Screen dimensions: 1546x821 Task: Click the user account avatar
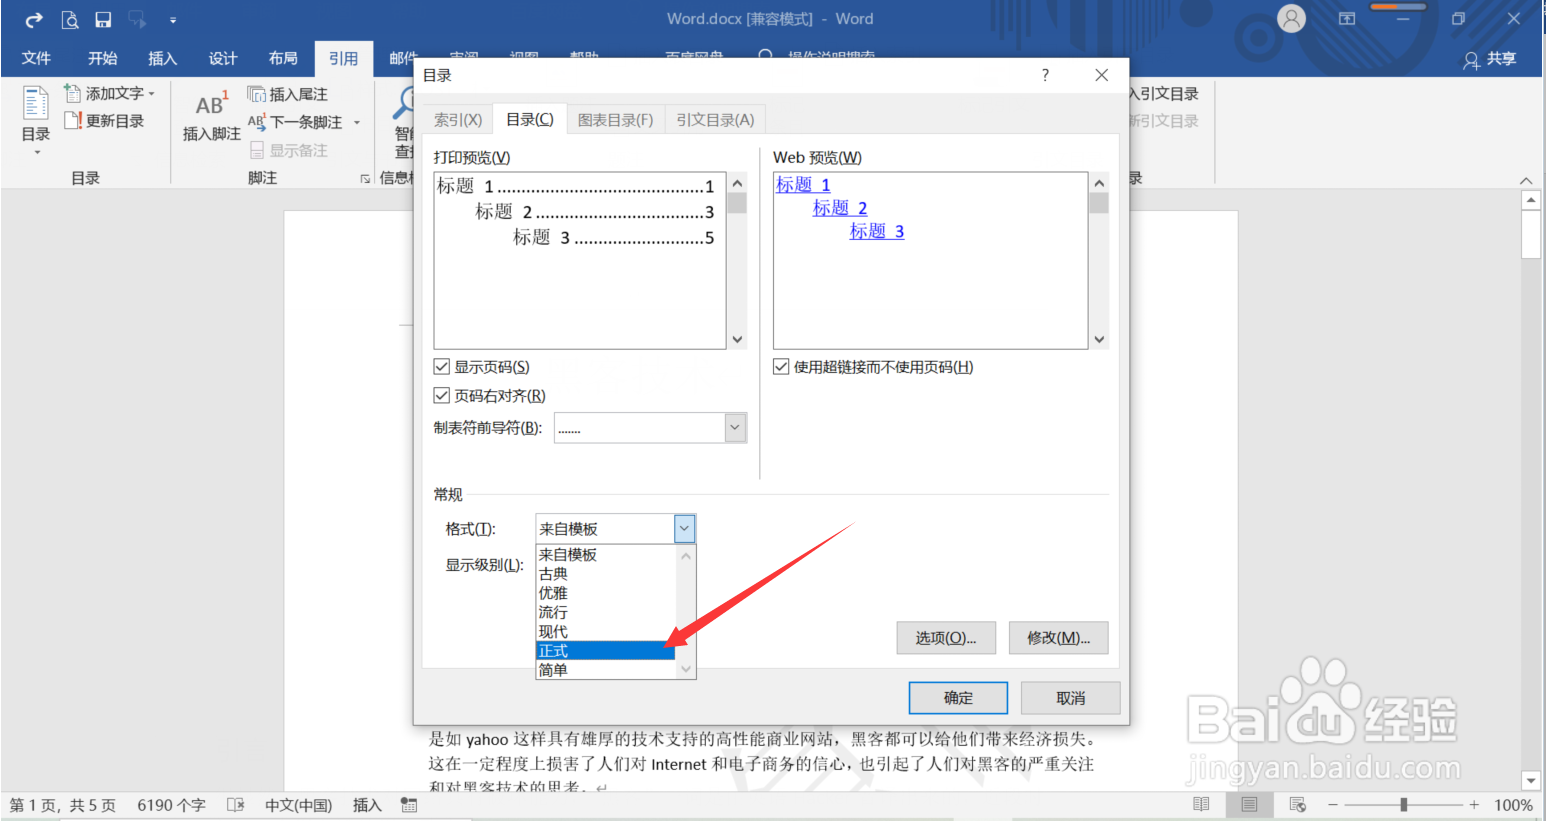click(x=1292, y=19)
